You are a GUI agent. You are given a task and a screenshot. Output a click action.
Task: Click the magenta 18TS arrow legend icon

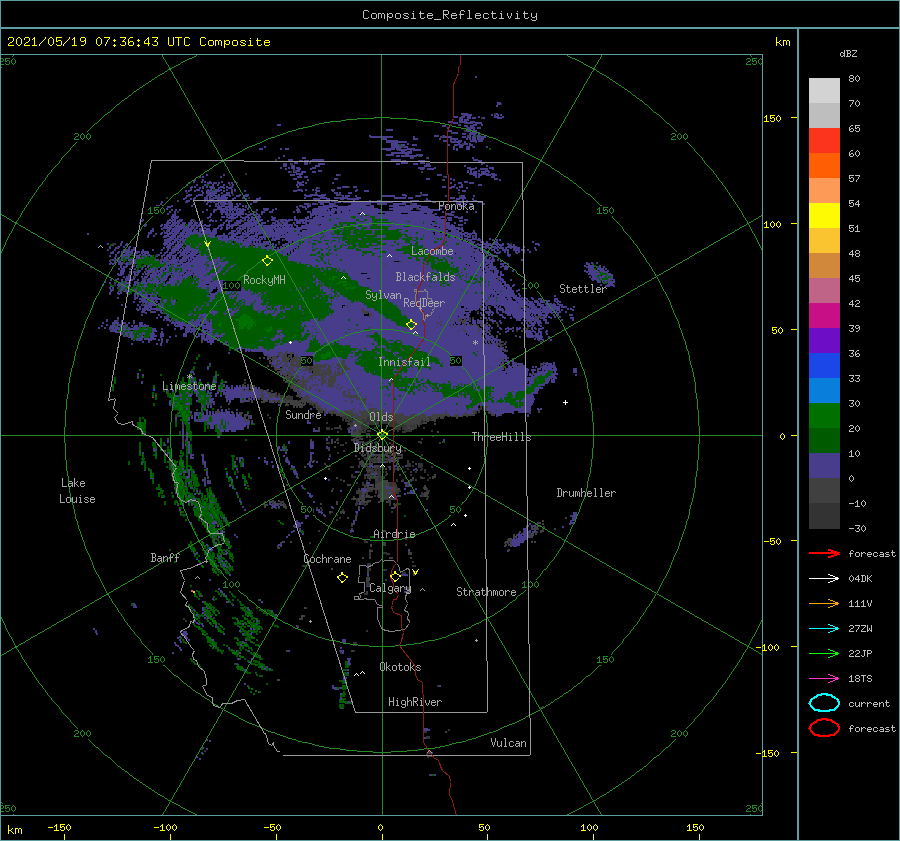(824, 679)
